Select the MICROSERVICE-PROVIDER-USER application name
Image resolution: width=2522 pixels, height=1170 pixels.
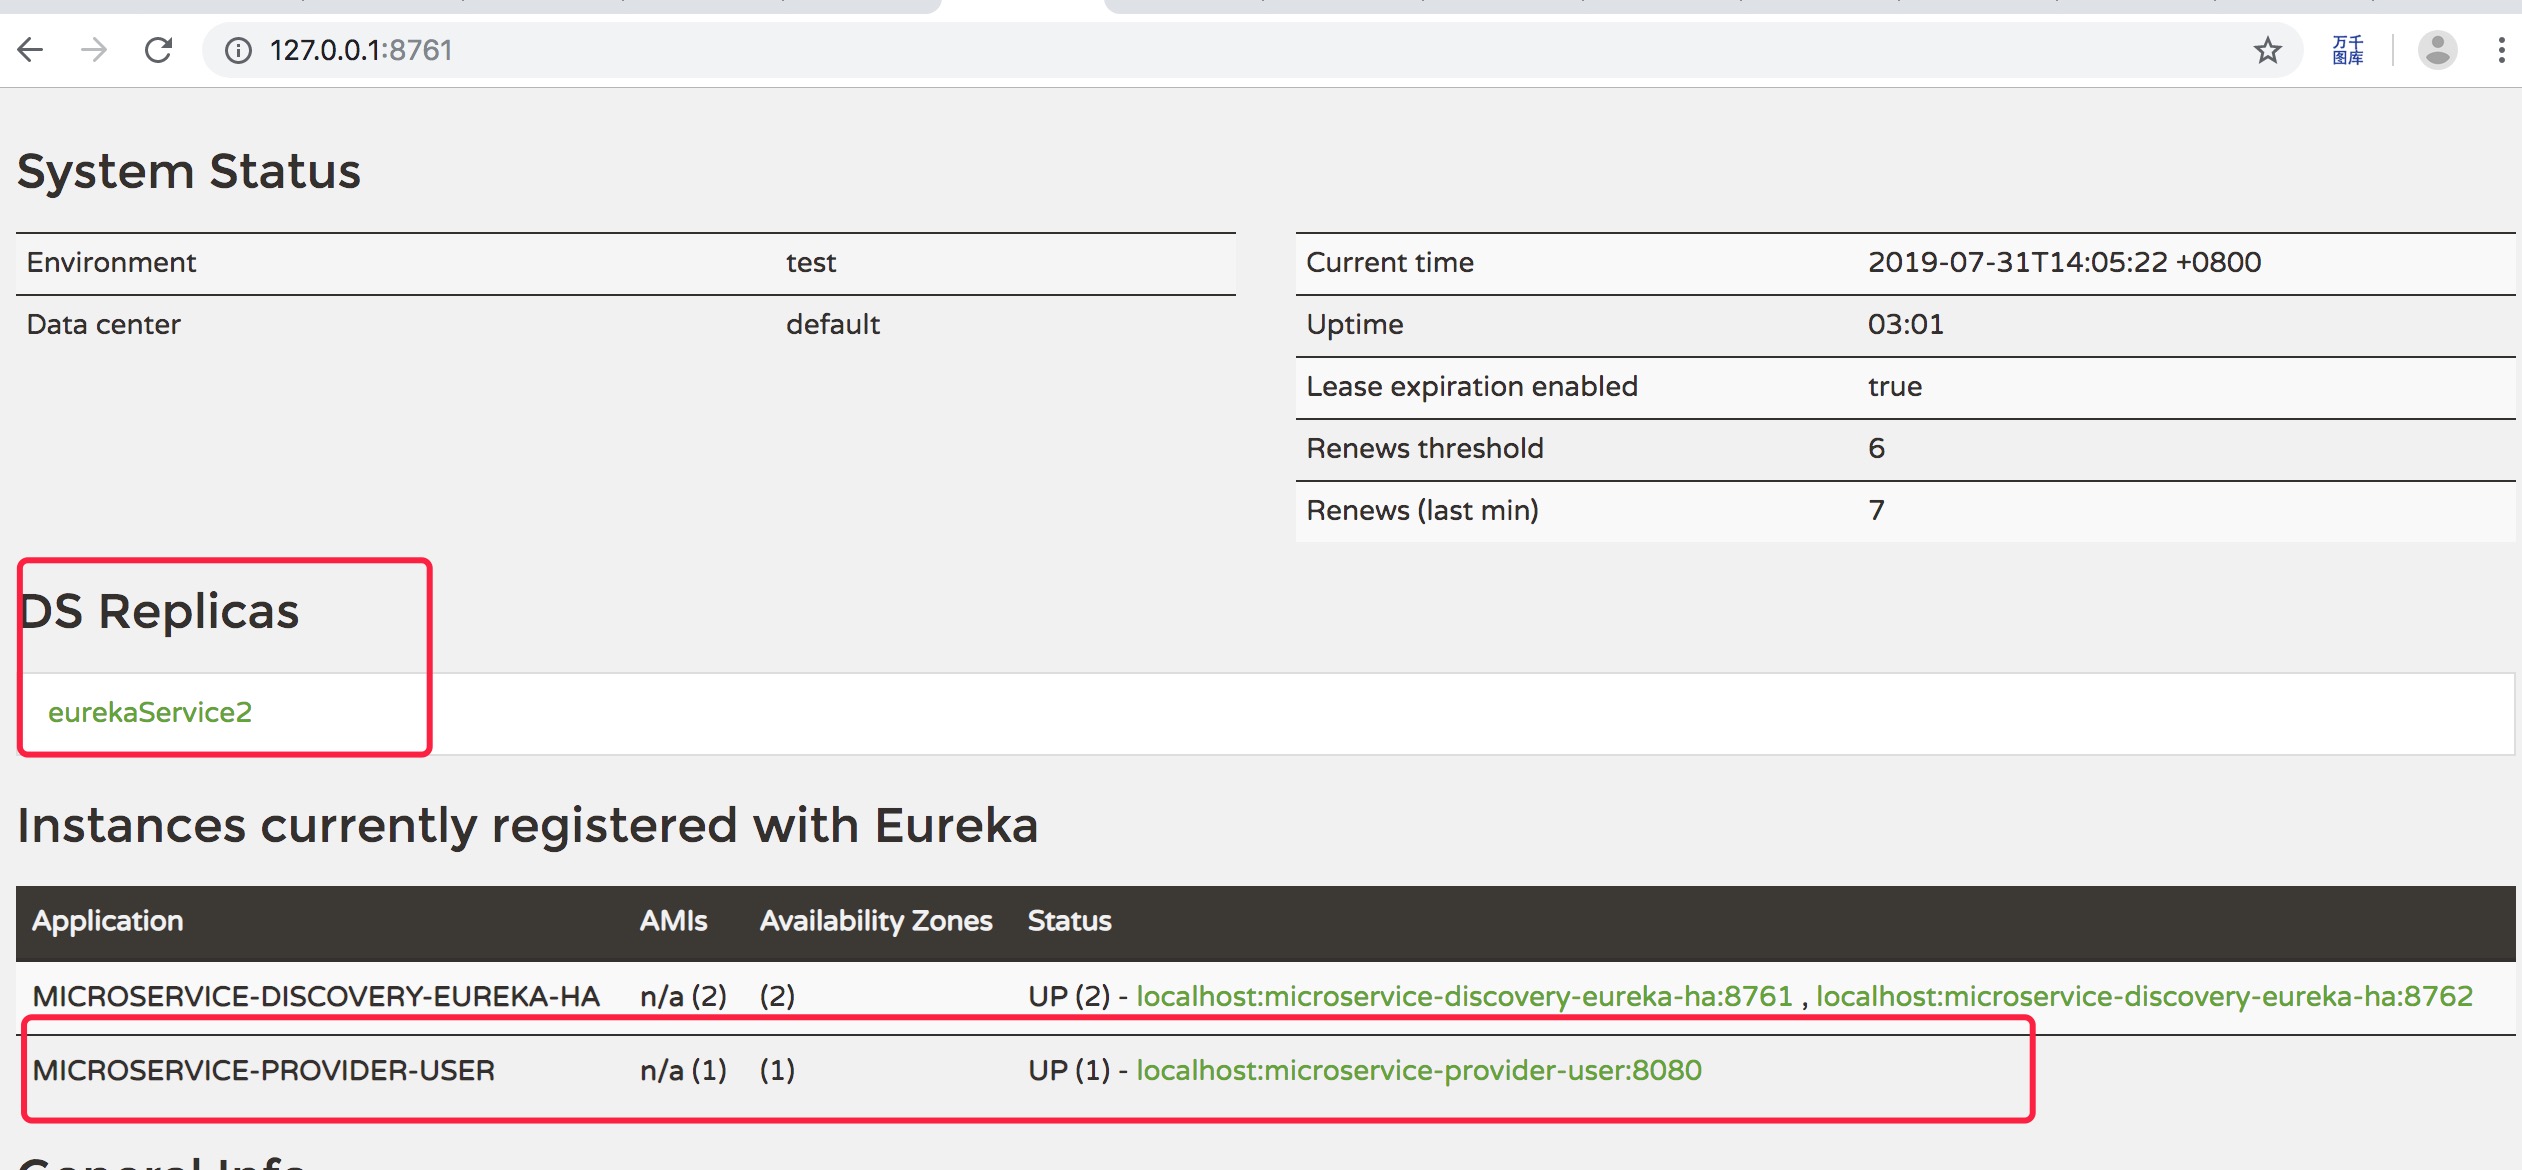pyautogui.click(x=264, y=1070)
